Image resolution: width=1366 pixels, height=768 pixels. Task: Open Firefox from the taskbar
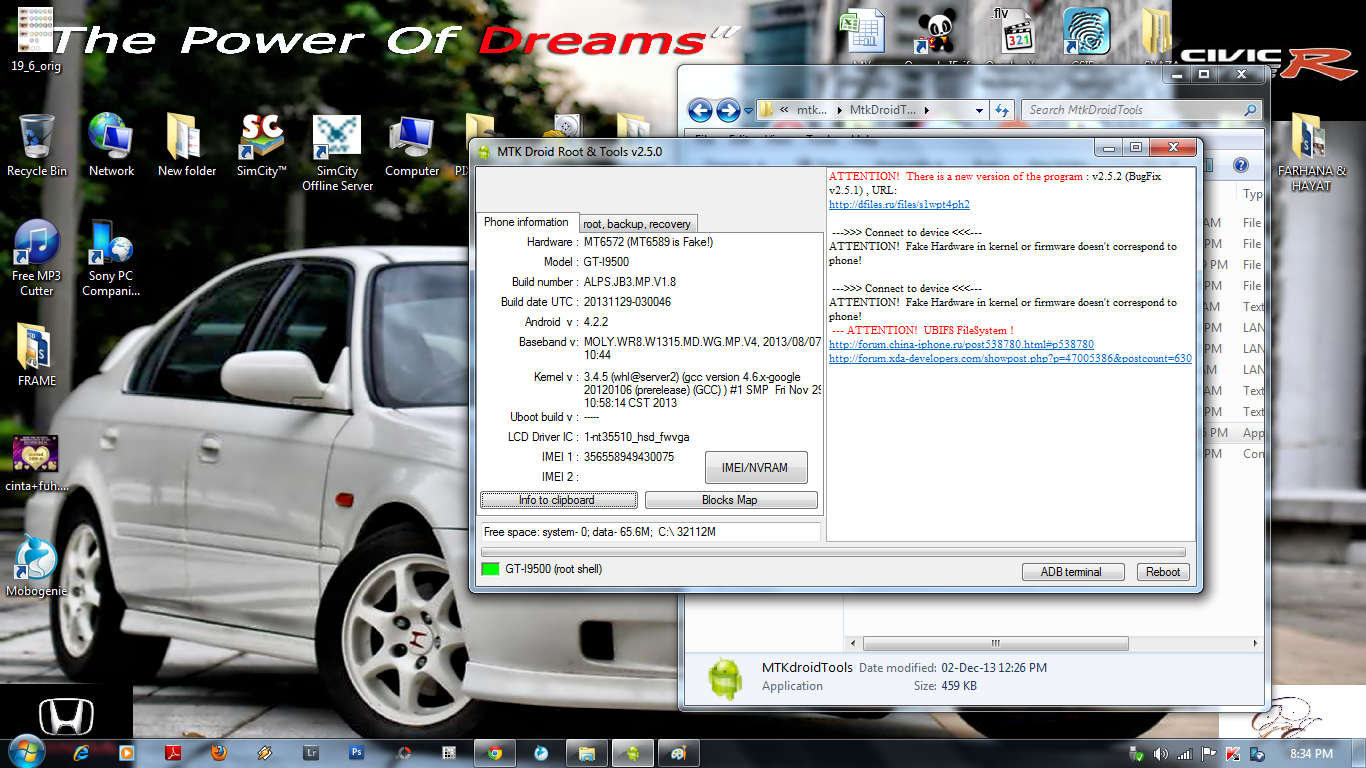[x=219, y=752]
